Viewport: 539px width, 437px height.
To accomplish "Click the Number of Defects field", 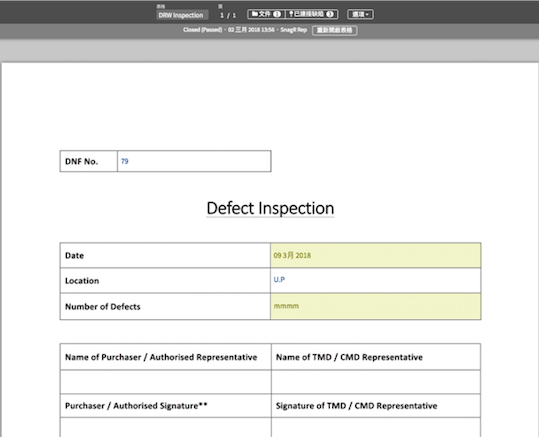I will coord(375,306).
